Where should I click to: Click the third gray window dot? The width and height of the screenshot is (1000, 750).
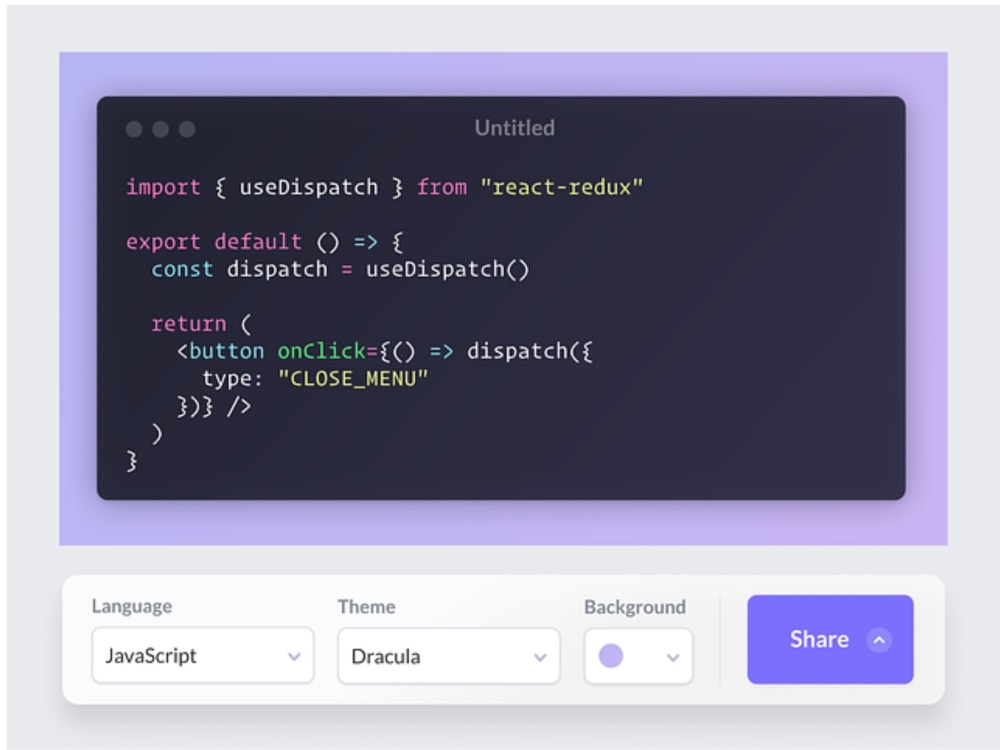(187, 129)
